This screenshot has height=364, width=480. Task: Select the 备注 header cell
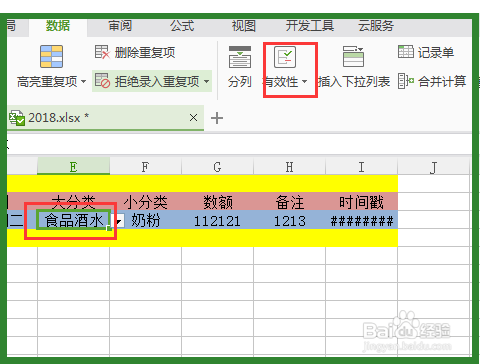[x=289, y=201]
